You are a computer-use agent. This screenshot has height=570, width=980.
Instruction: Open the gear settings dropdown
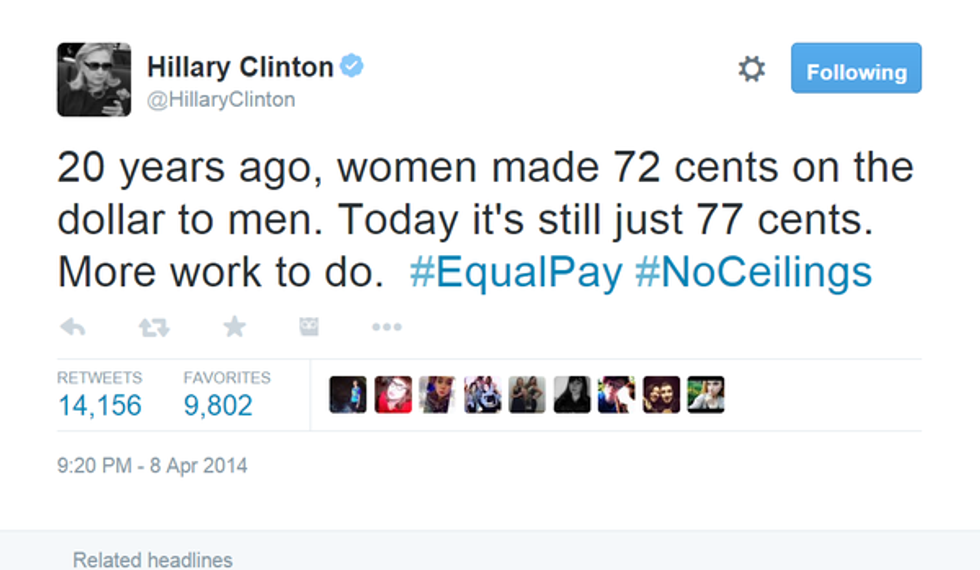(751, 69)
